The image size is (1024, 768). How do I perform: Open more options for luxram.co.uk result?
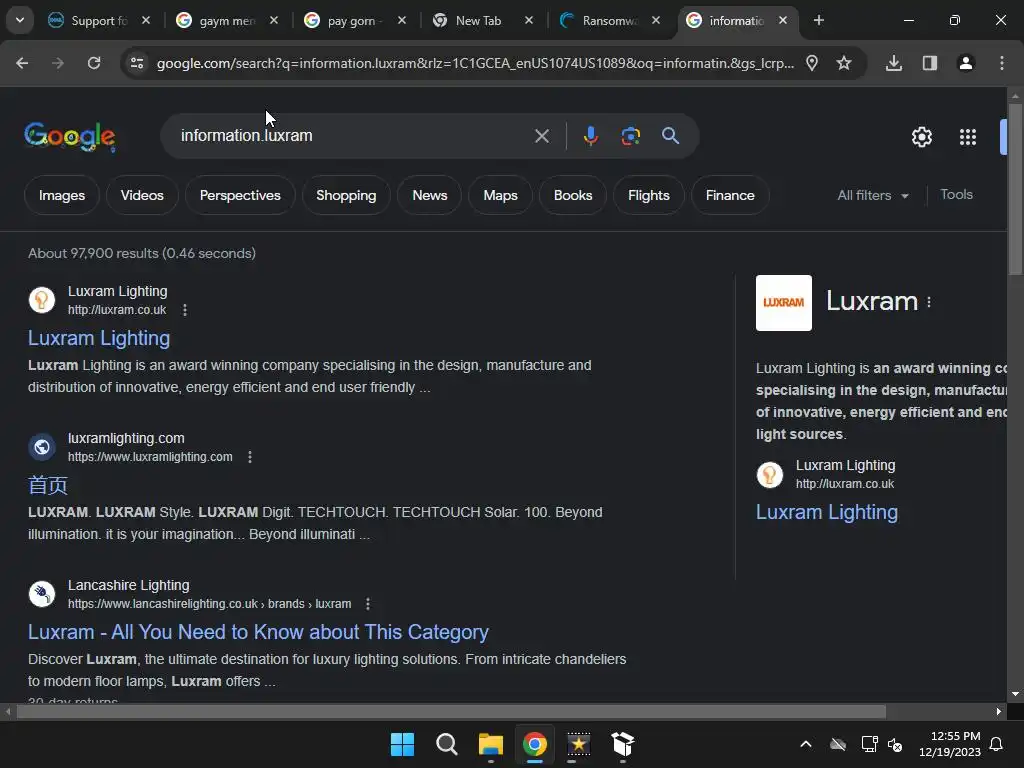click(x=185, y=310)
